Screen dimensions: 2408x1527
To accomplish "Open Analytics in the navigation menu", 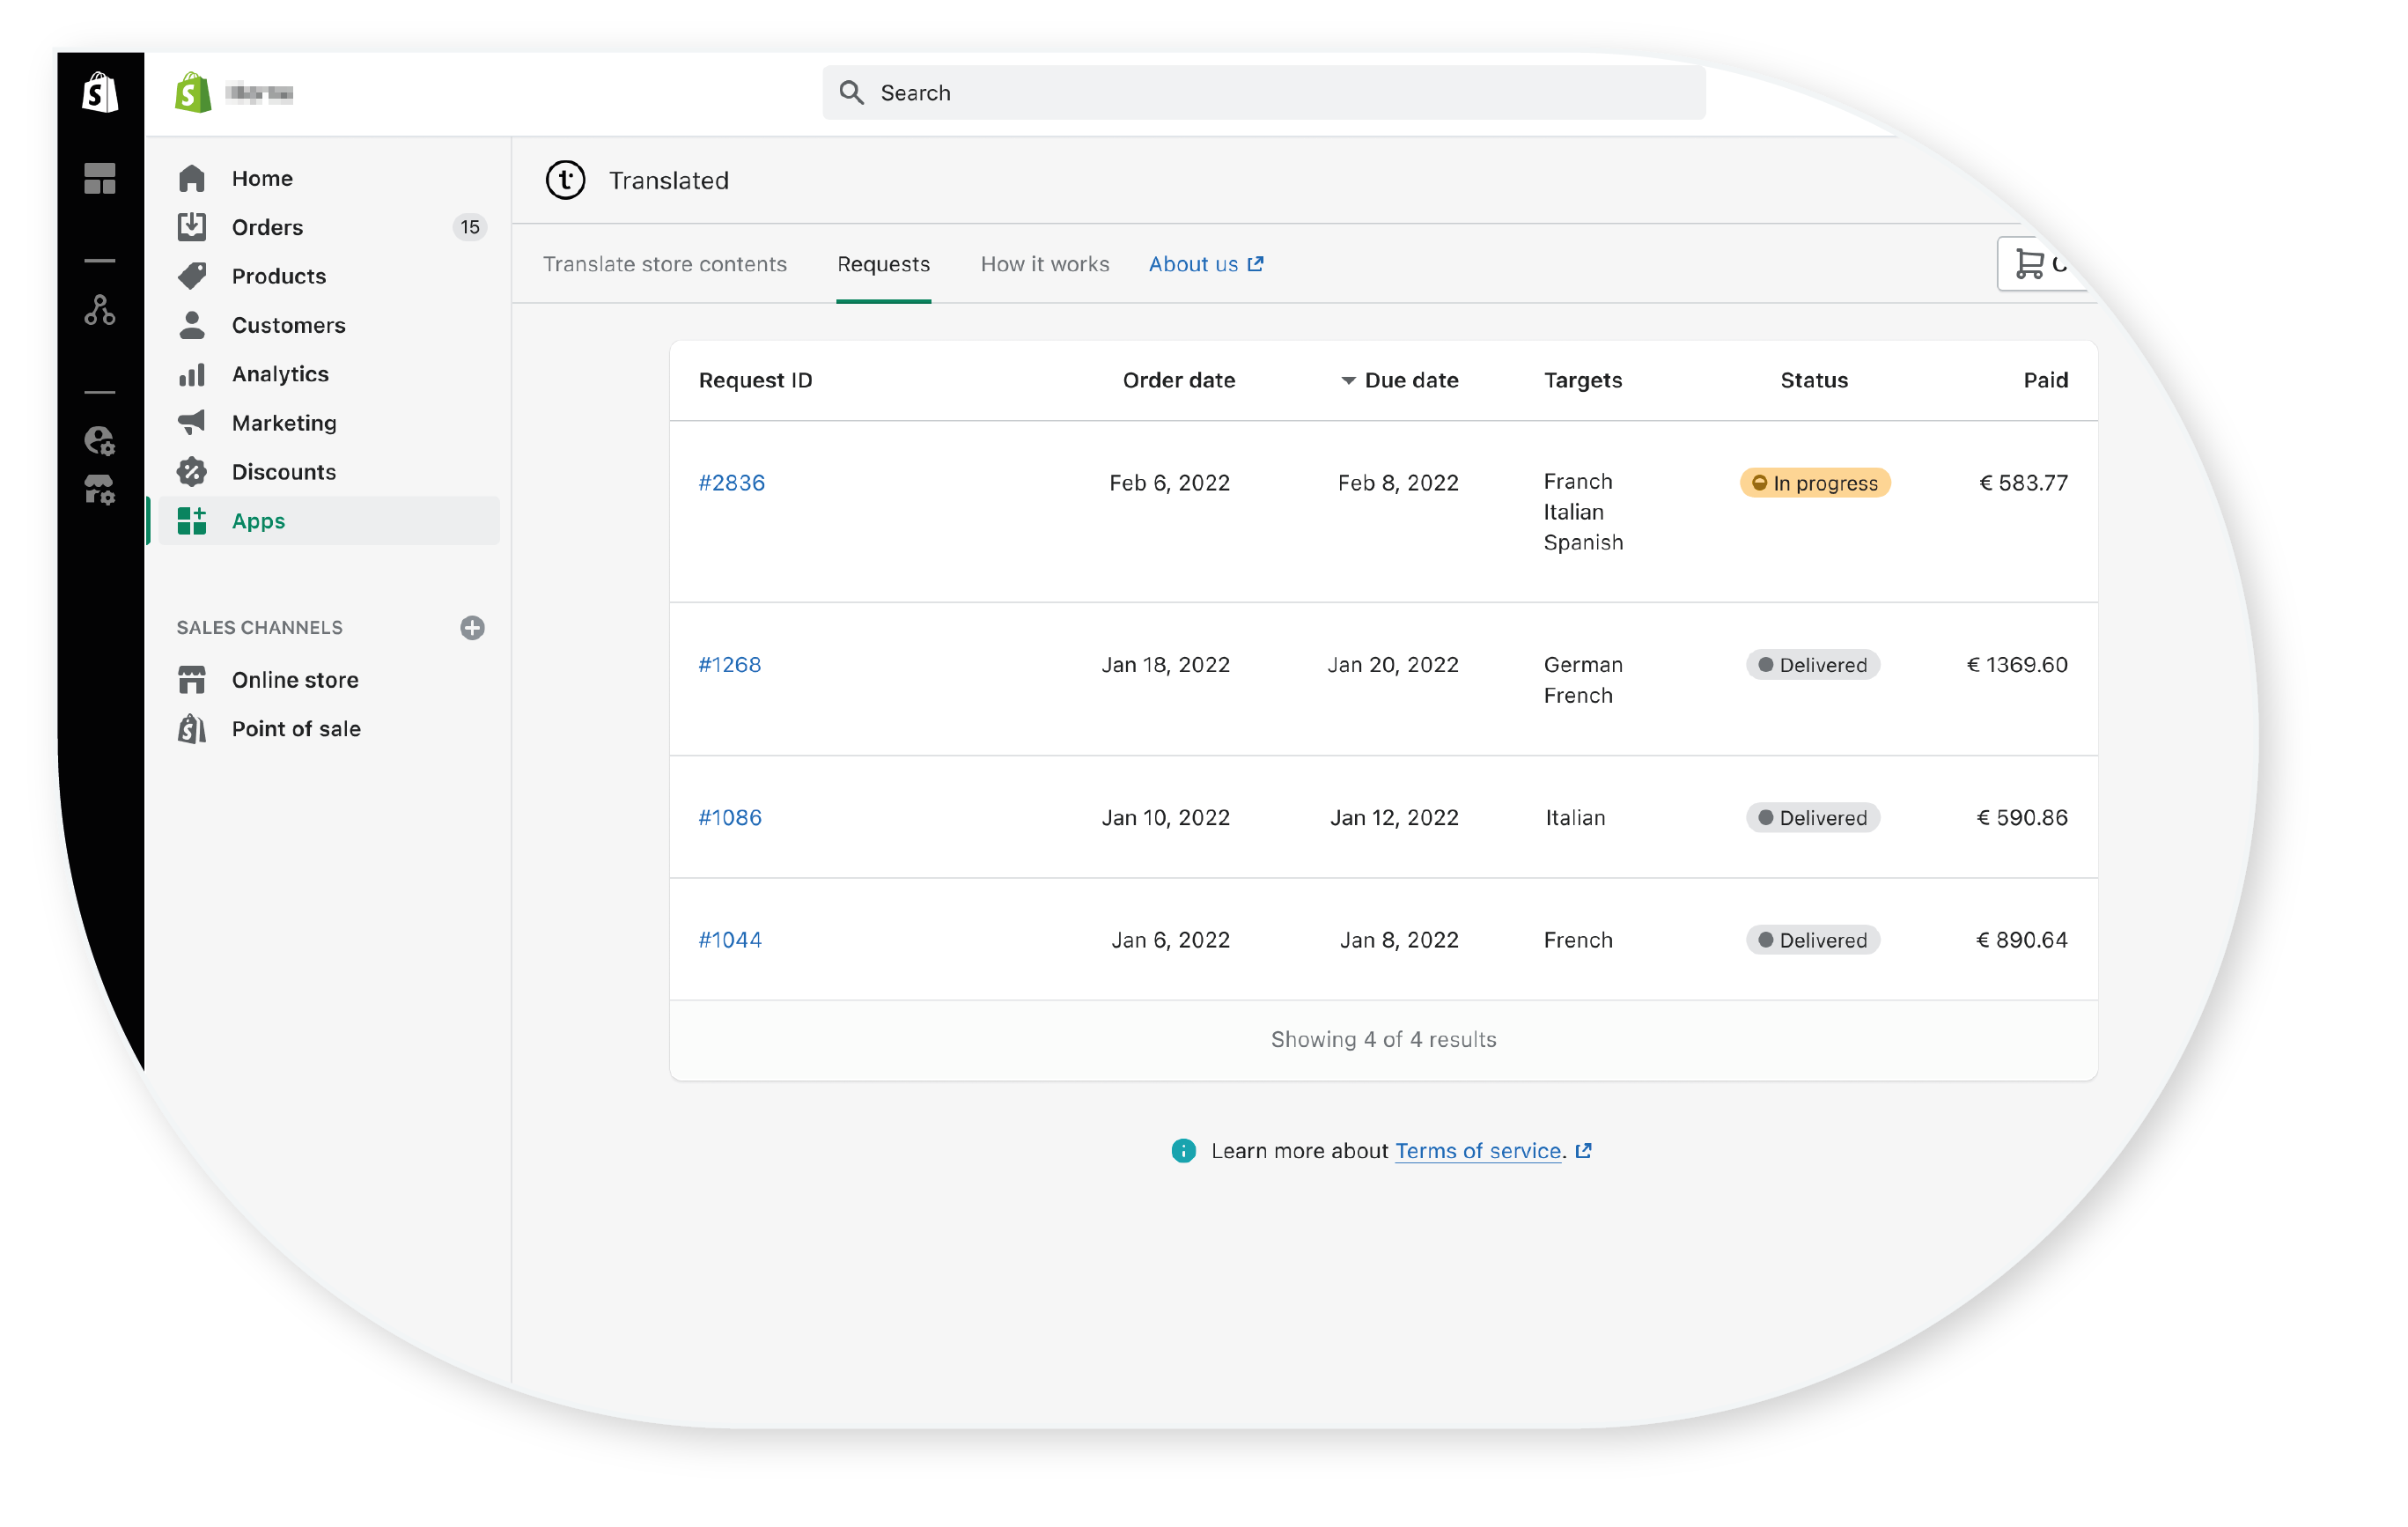I will pos(280,374).
